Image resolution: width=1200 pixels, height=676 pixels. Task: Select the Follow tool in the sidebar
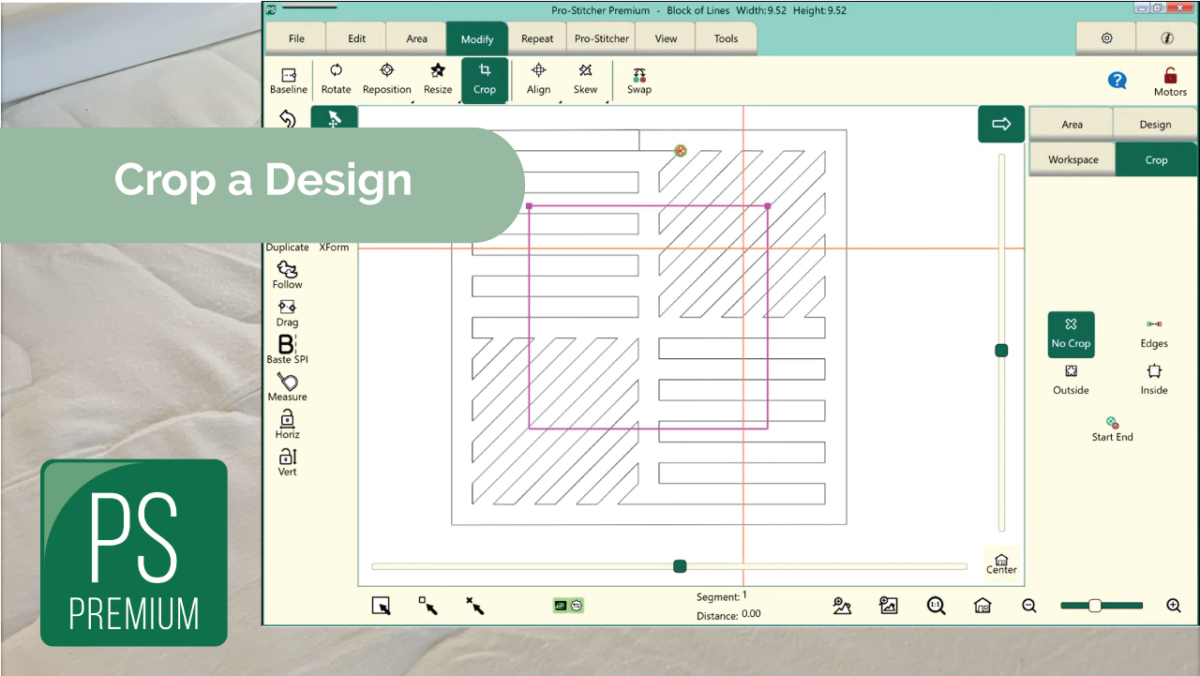pyautogui.click(x=286, y=272)
